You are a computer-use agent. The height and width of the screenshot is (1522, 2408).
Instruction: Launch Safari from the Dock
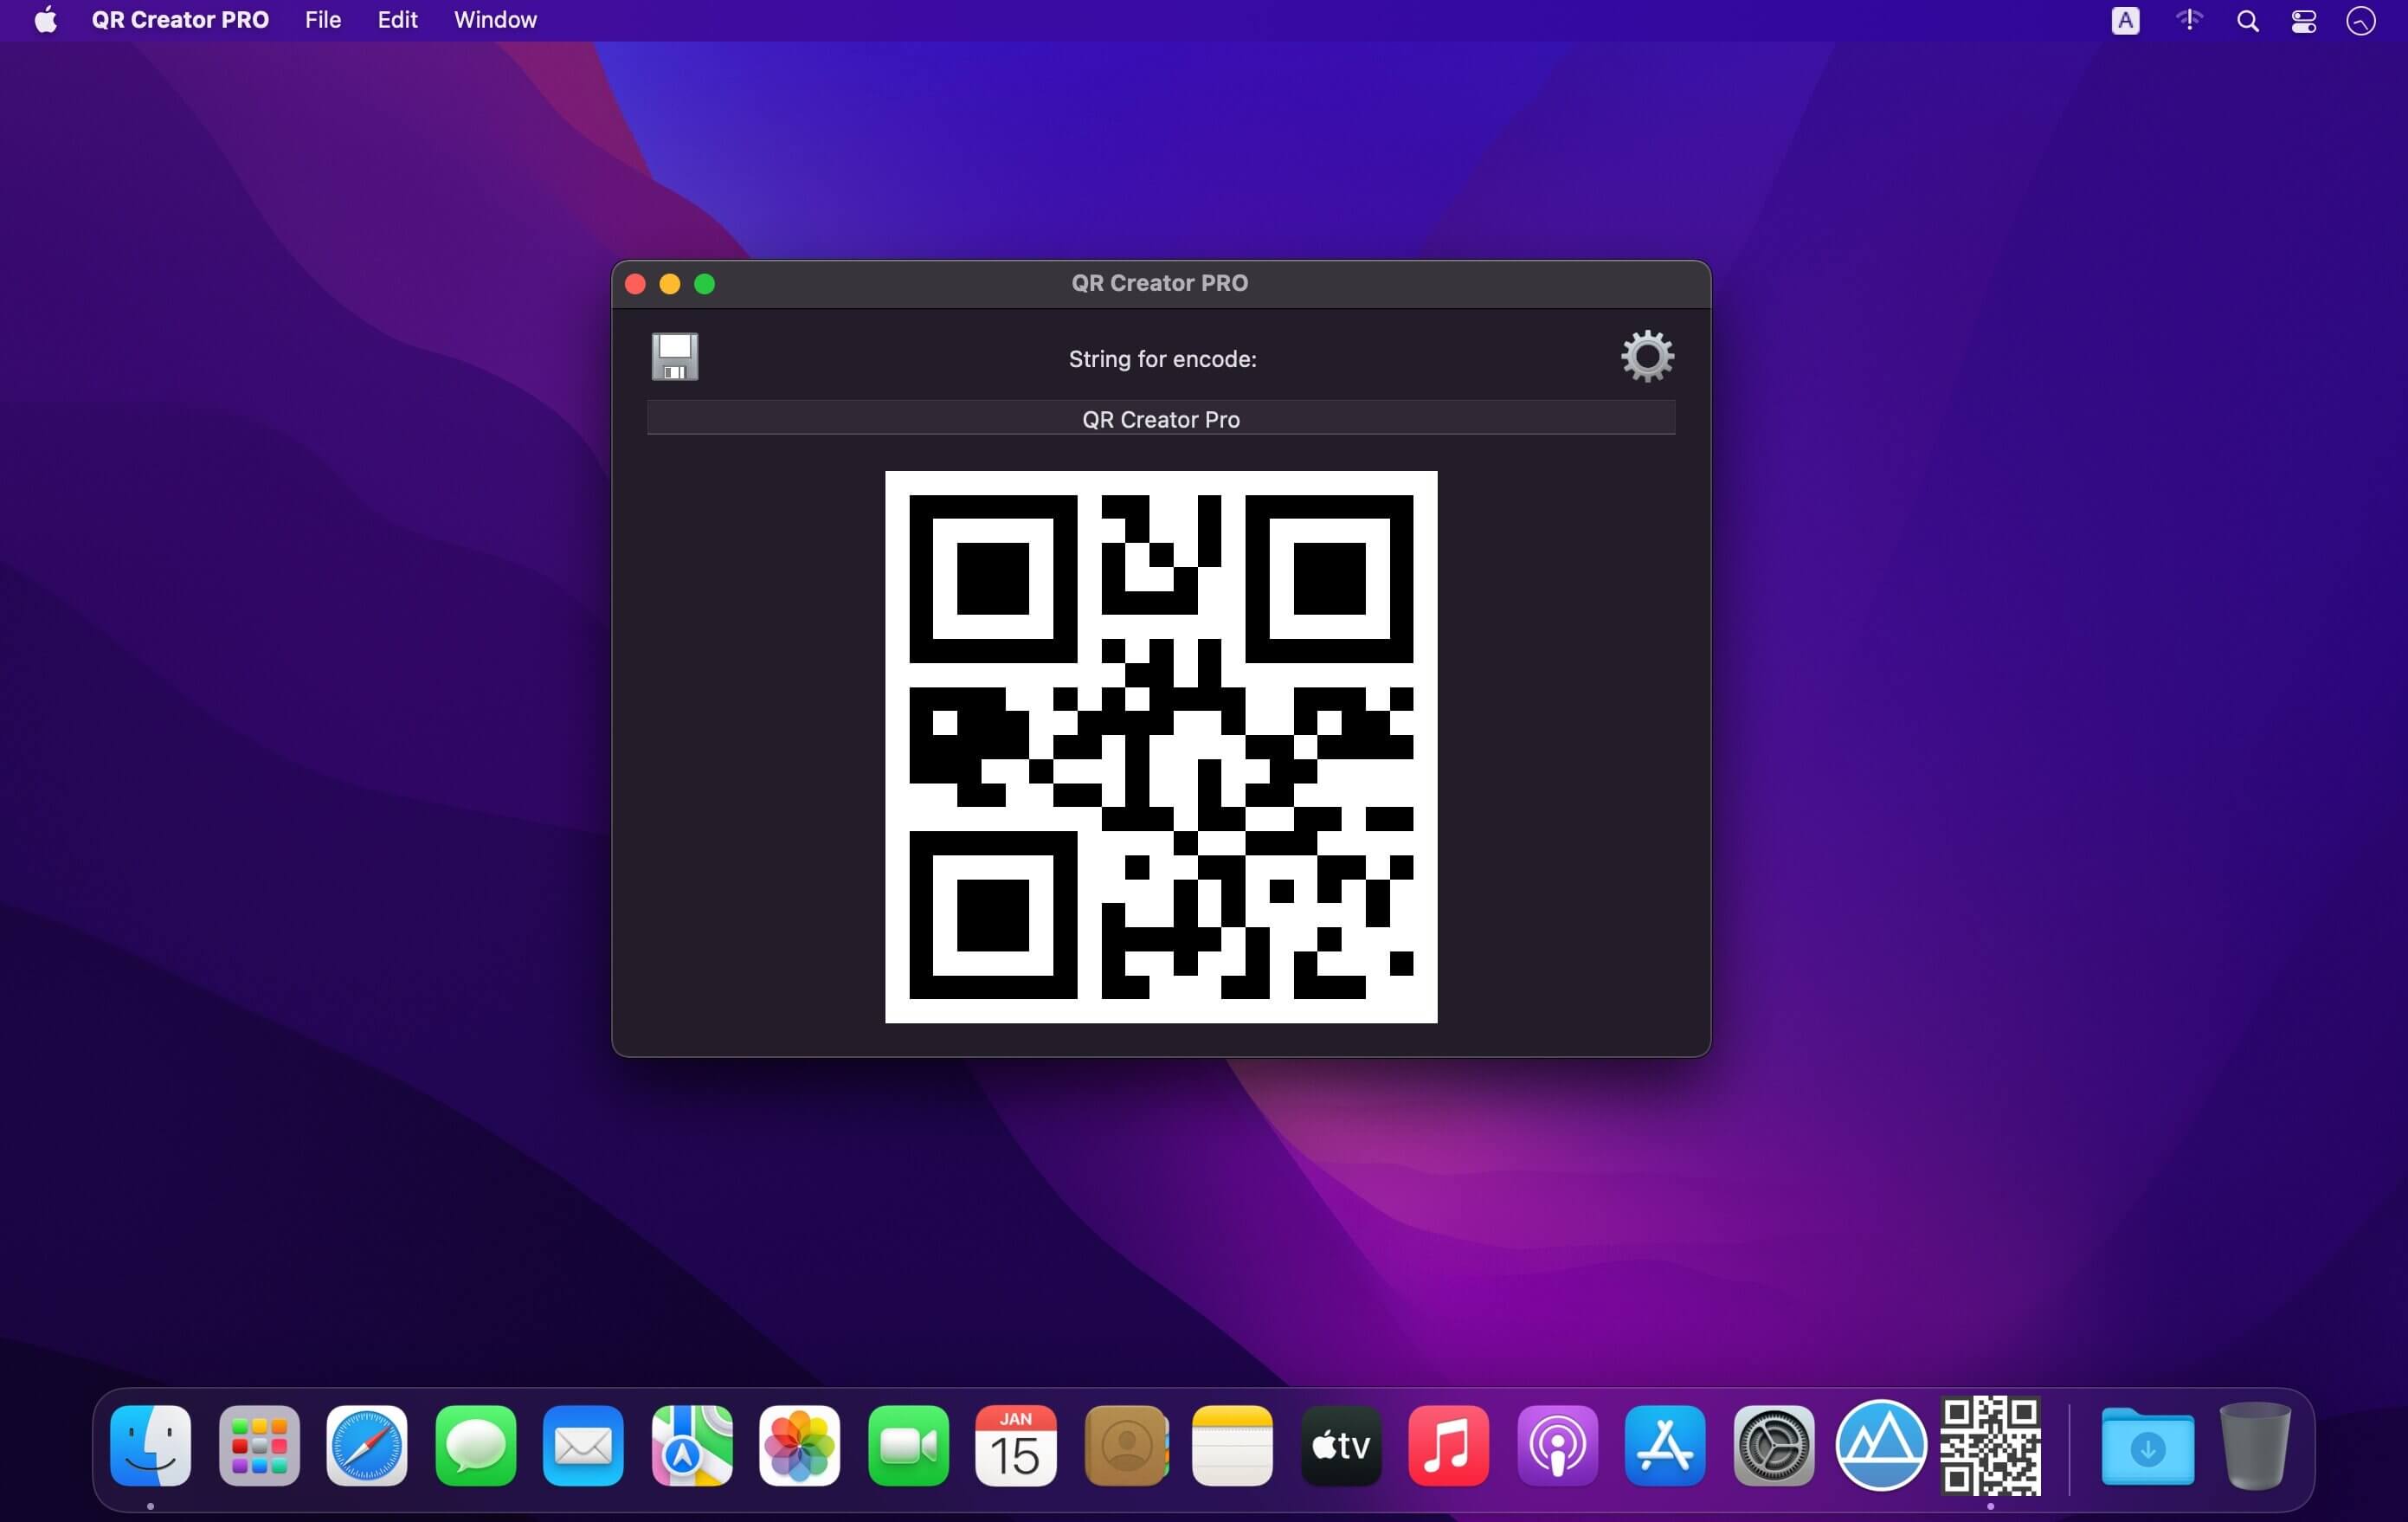pos(367,1445)
